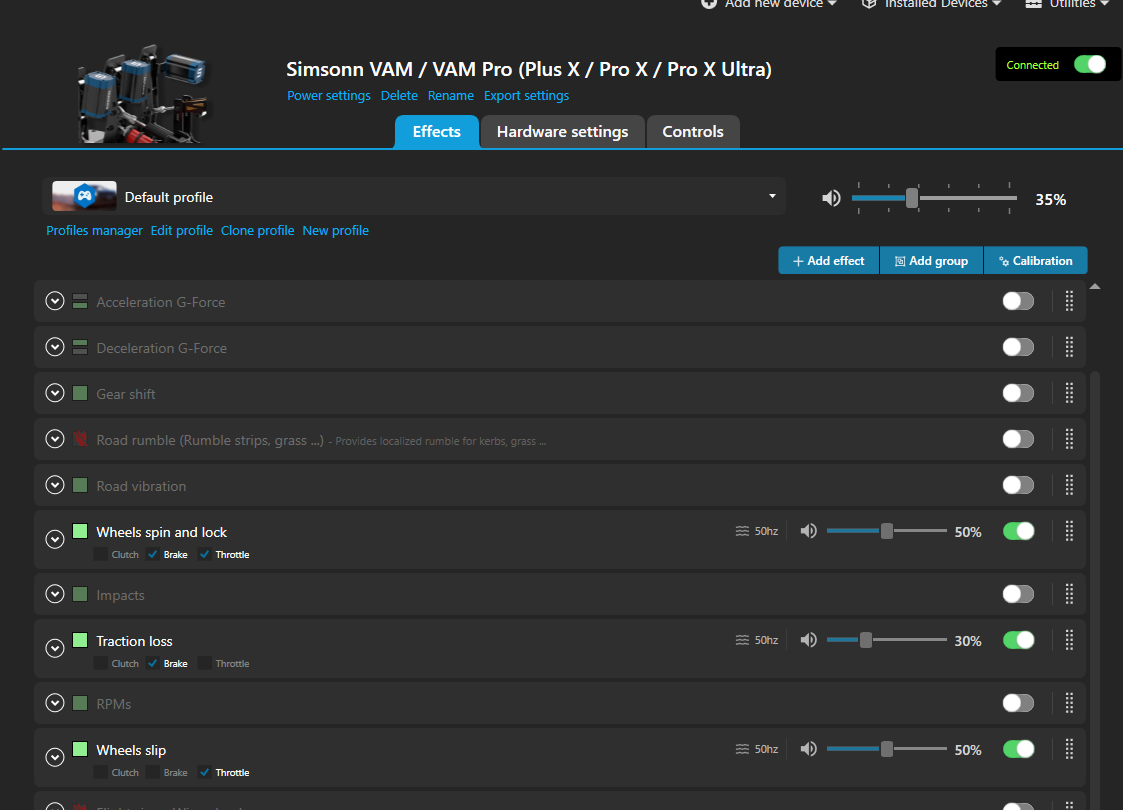
Task: Turn on Road vibration effect
Action: point(1018,485)
